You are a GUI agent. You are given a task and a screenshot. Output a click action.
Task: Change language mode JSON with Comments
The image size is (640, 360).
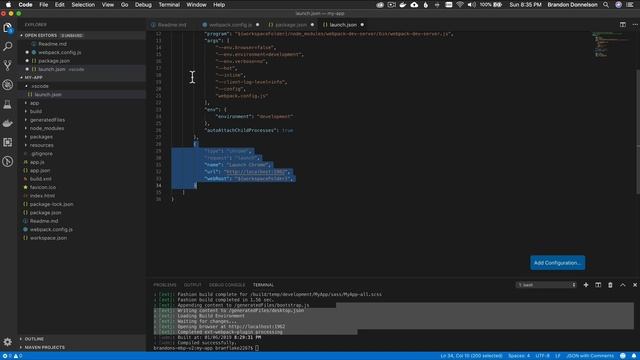tap(590, 356)
